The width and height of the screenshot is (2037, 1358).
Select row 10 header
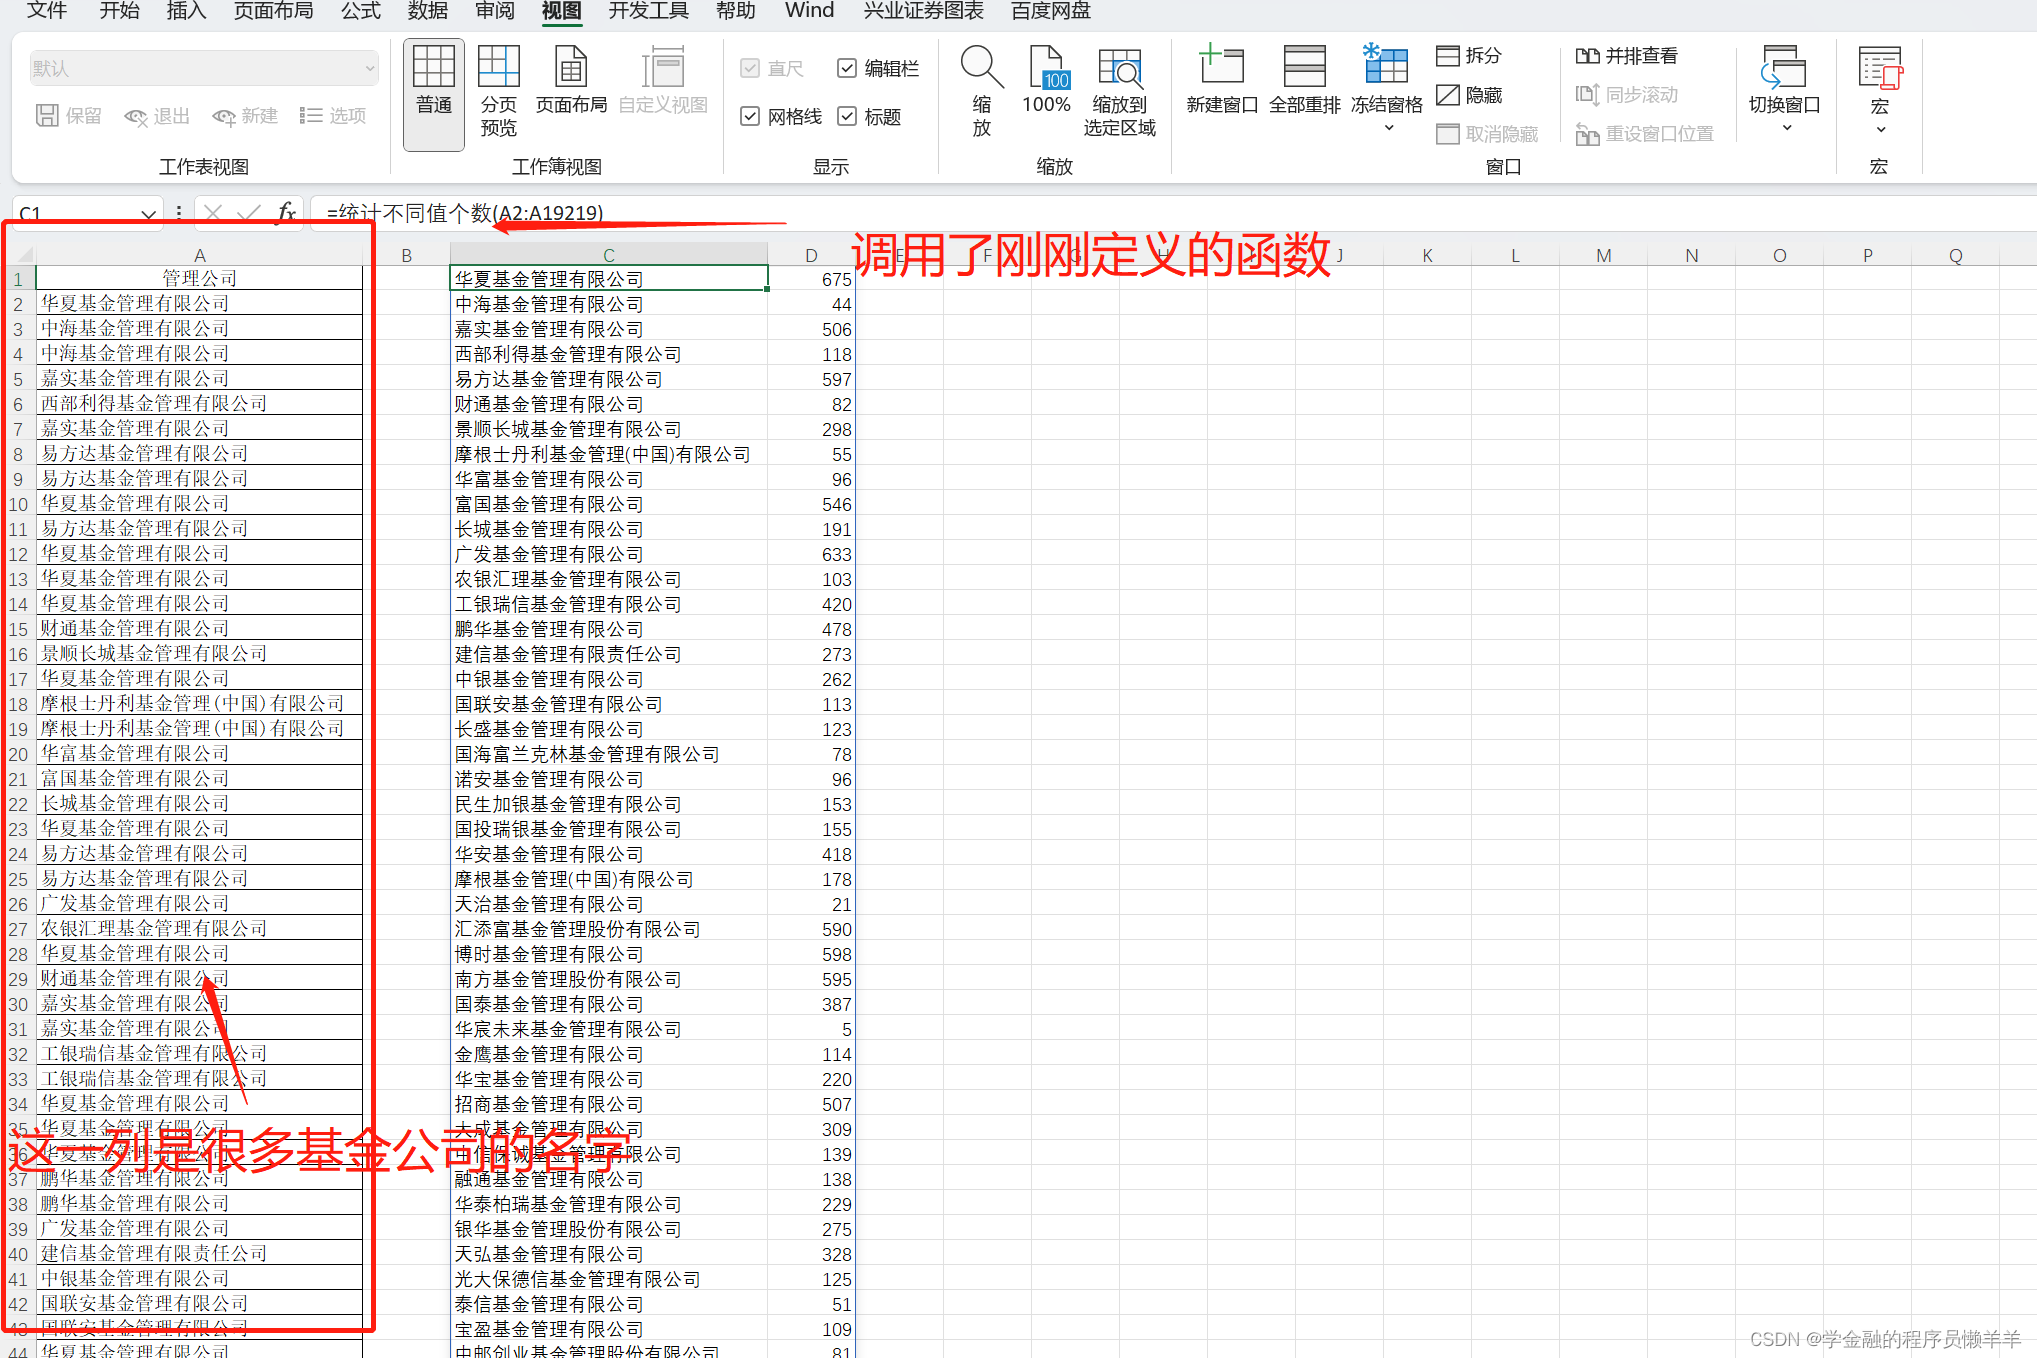[x=18, y=504]
